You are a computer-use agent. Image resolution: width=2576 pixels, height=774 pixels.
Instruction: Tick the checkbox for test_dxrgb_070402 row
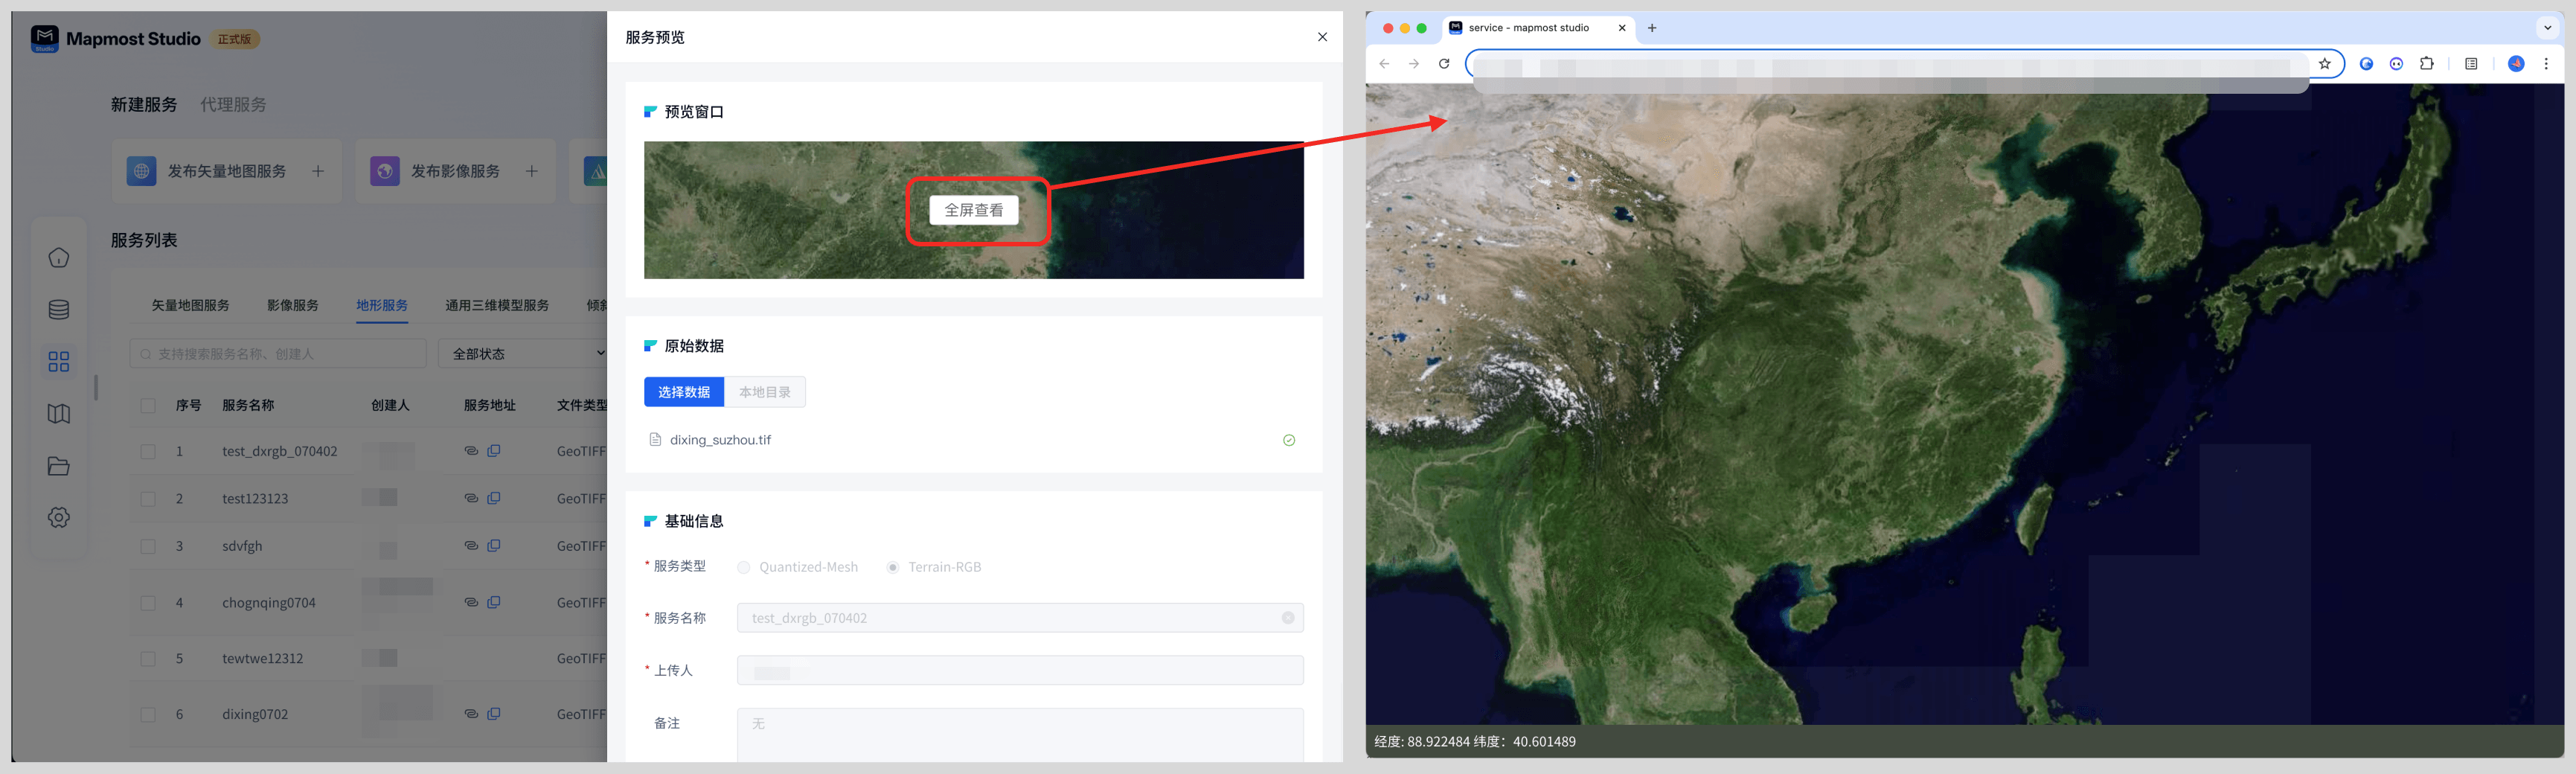pyautogui.click(x=148, y=452)
